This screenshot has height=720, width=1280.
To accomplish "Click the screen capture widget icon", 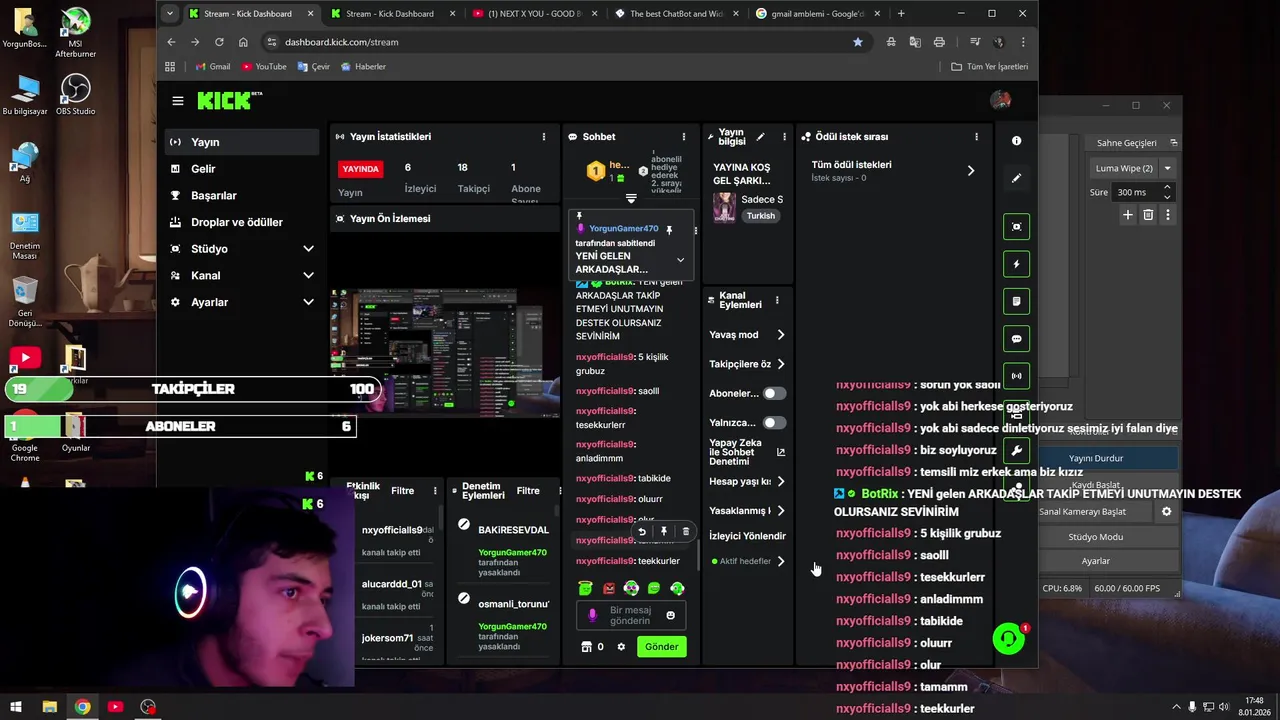I will pos(1016,227).
